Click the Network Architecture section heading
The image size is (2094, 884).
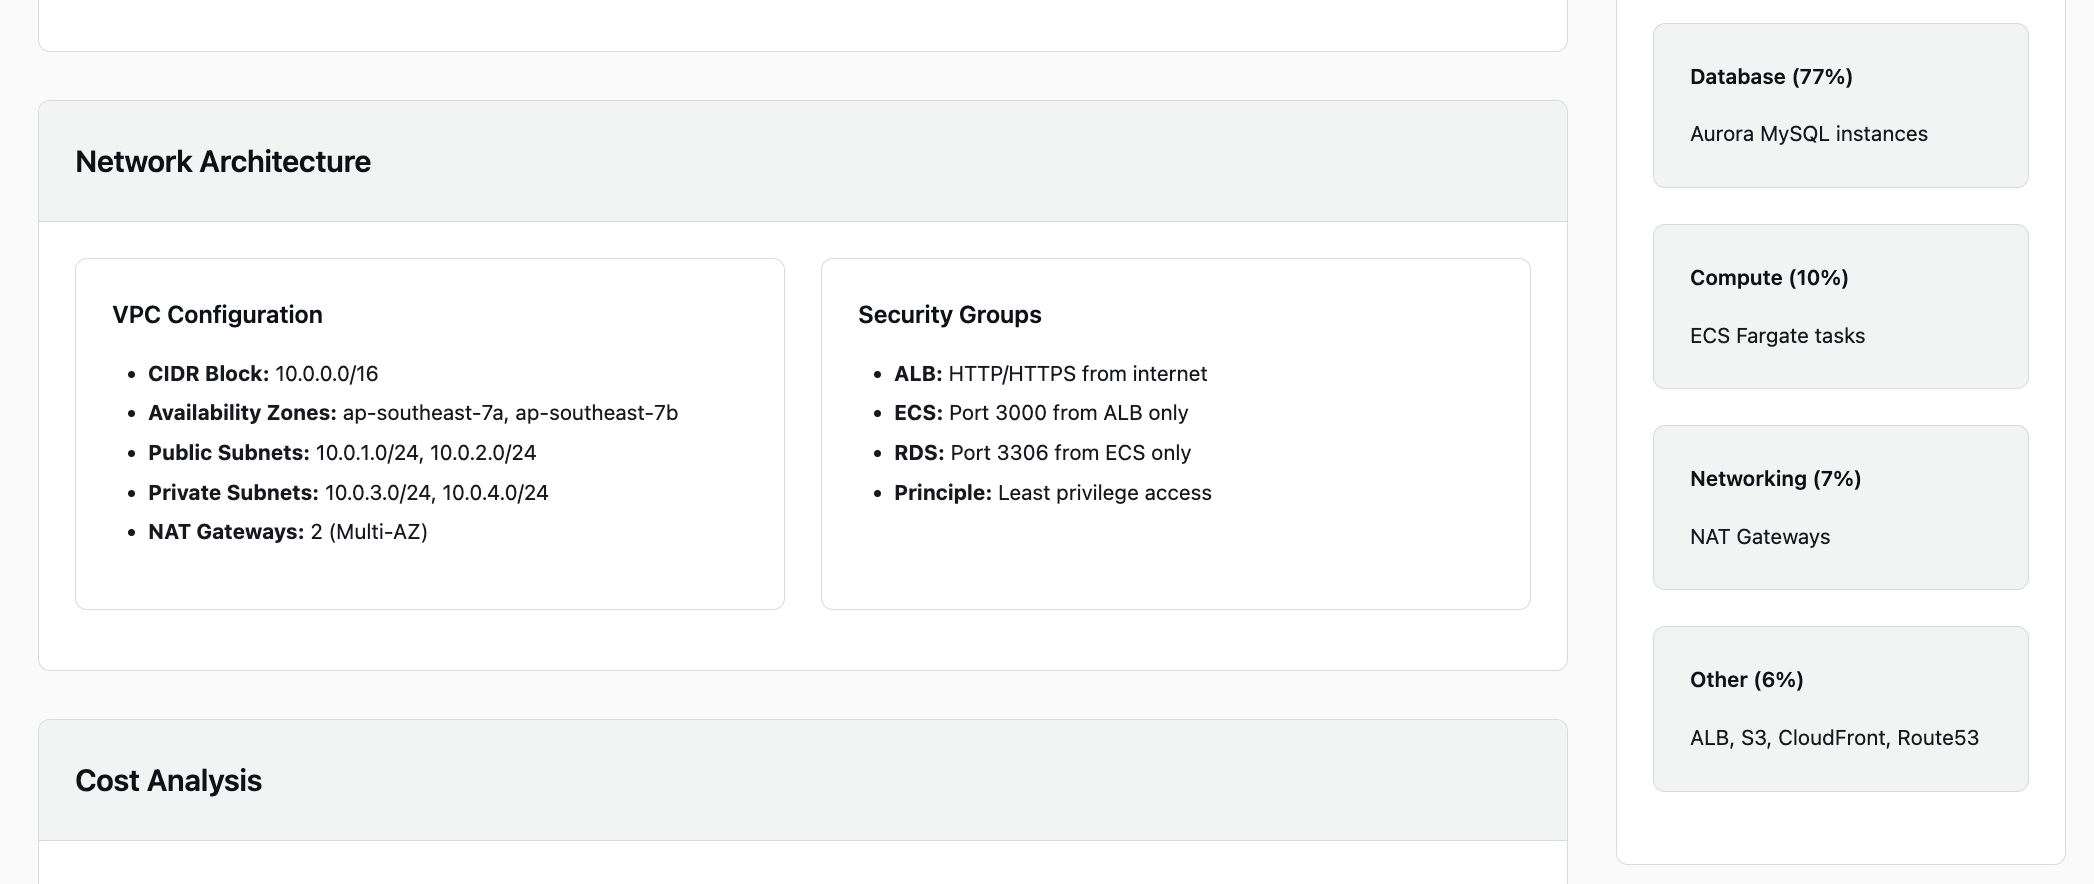point(223,162)
